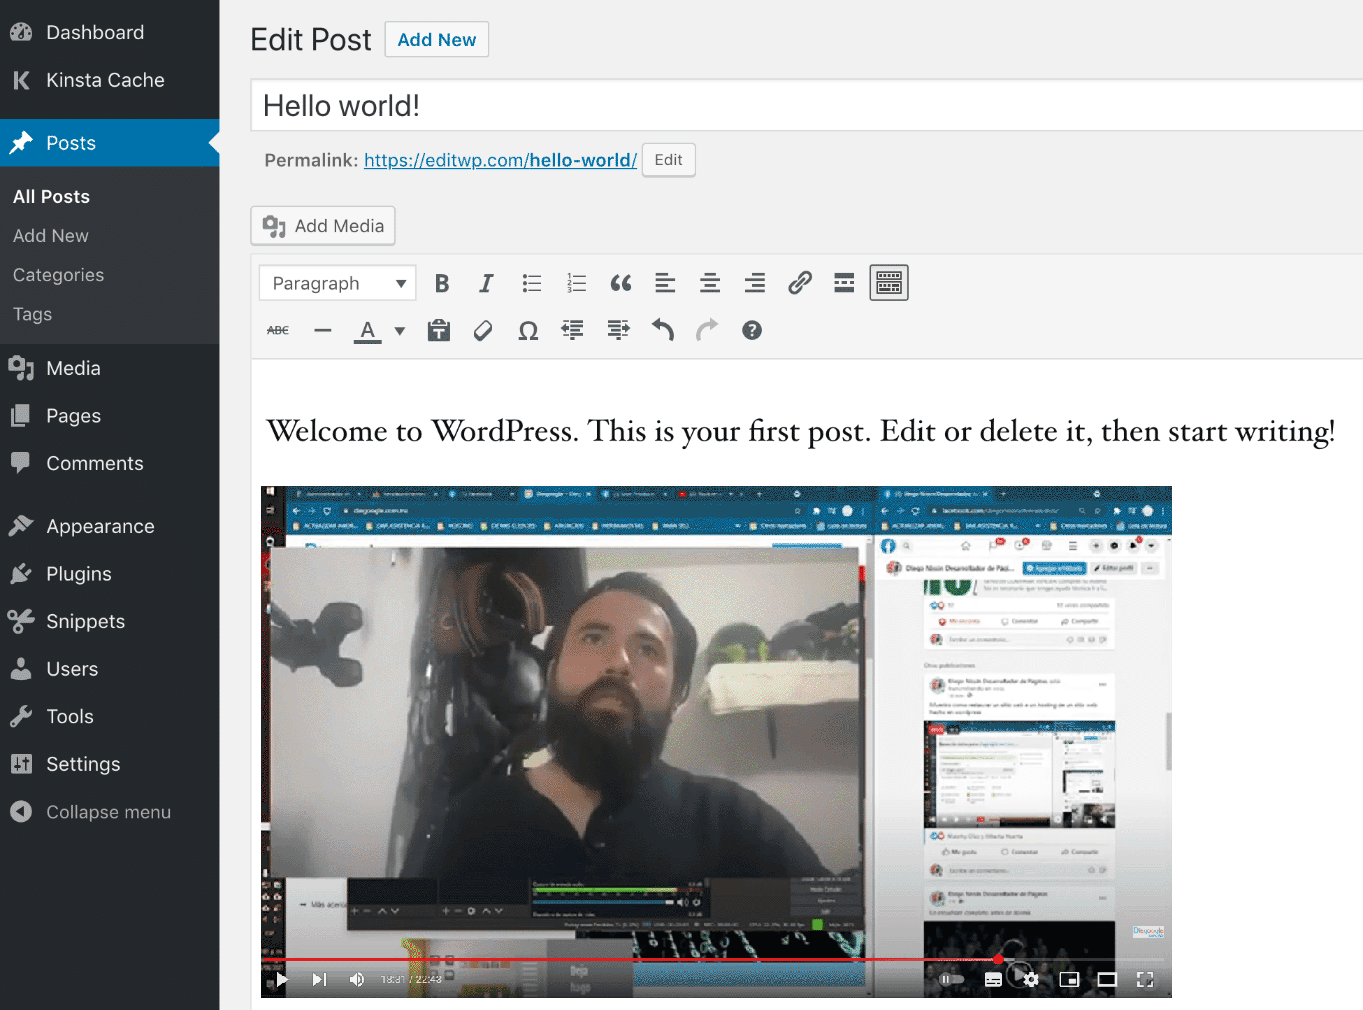Select the embedded video thumbnail
The image size is (1363, 1010).
pyautogui.click(x=716, y=742)
